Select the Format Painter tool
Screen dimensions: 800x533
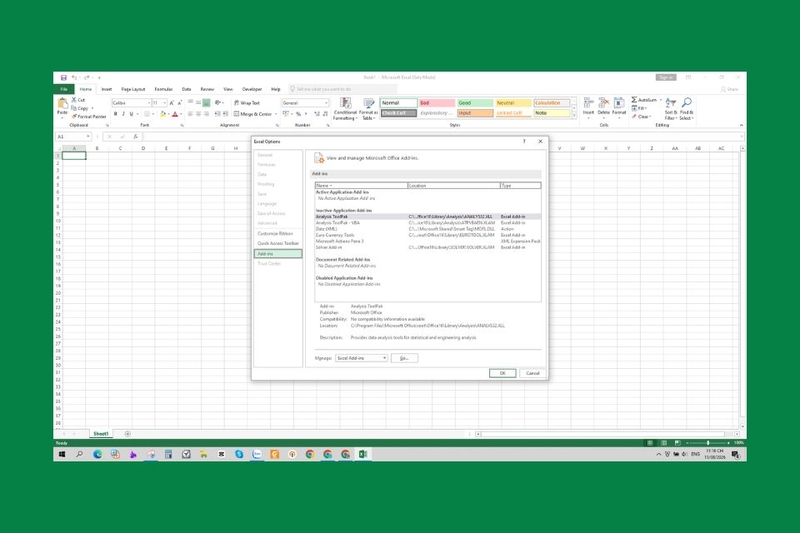point(89,117)
